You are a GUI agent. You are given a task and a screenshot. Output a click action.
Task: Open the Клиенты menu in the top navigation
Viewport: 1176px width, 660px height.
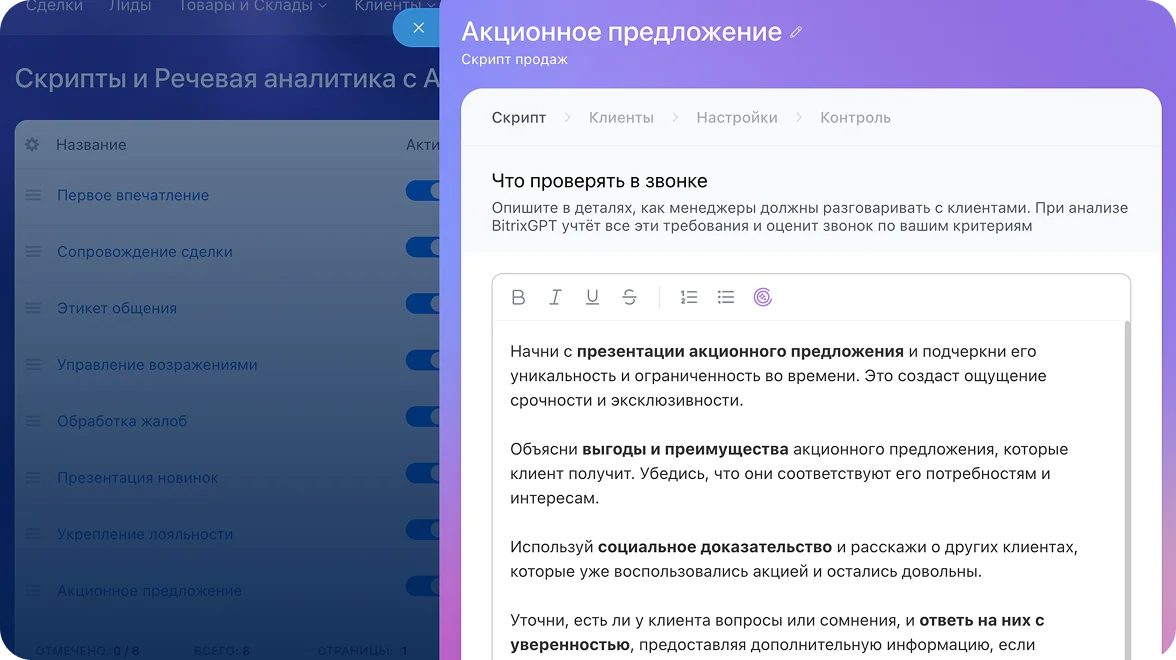click(x=395, y=6)
